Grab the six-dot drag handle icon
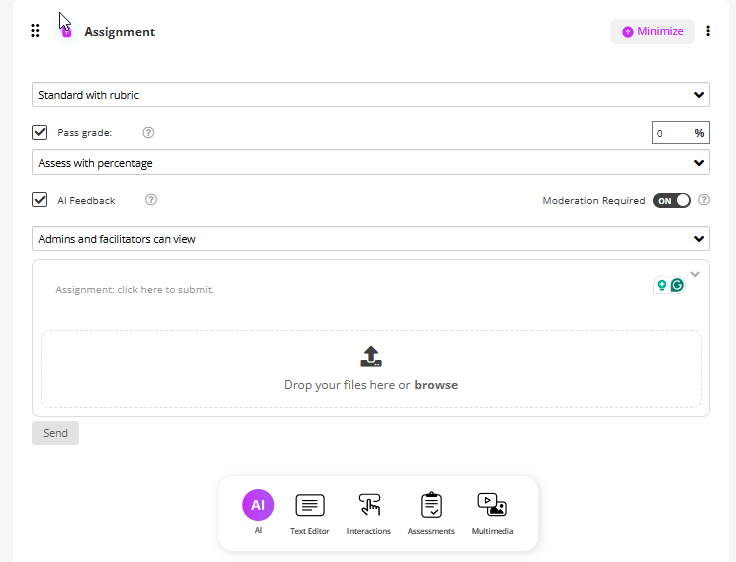Screen dimensions: 736x562 pyautogui.click(x=35, y=31)
